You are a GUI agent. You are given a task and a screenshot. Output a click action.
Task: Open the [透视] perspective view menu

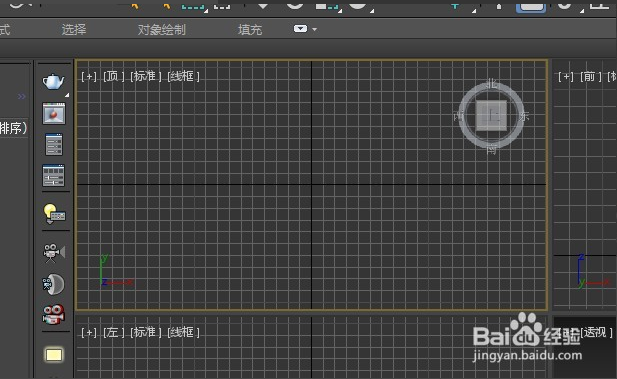tap(597, 333)
